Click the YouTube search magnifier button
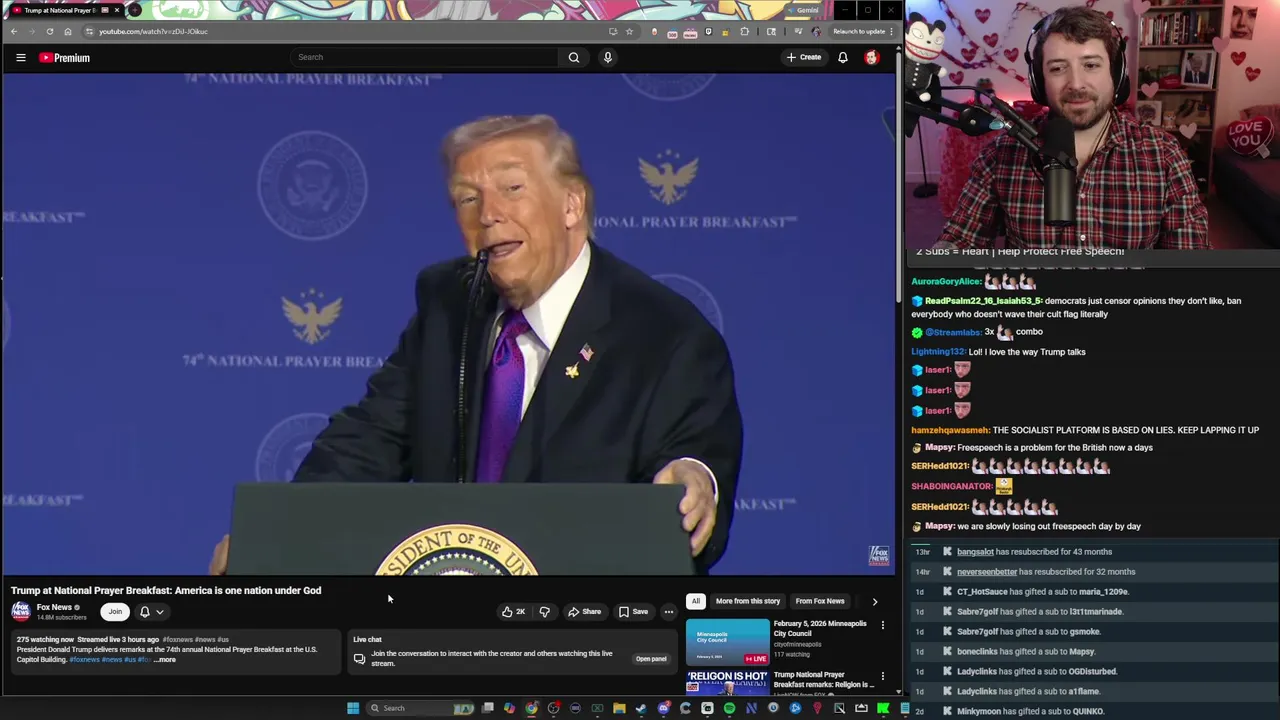This screenshot has width=1280, height=720. click(x=574, y=57)
